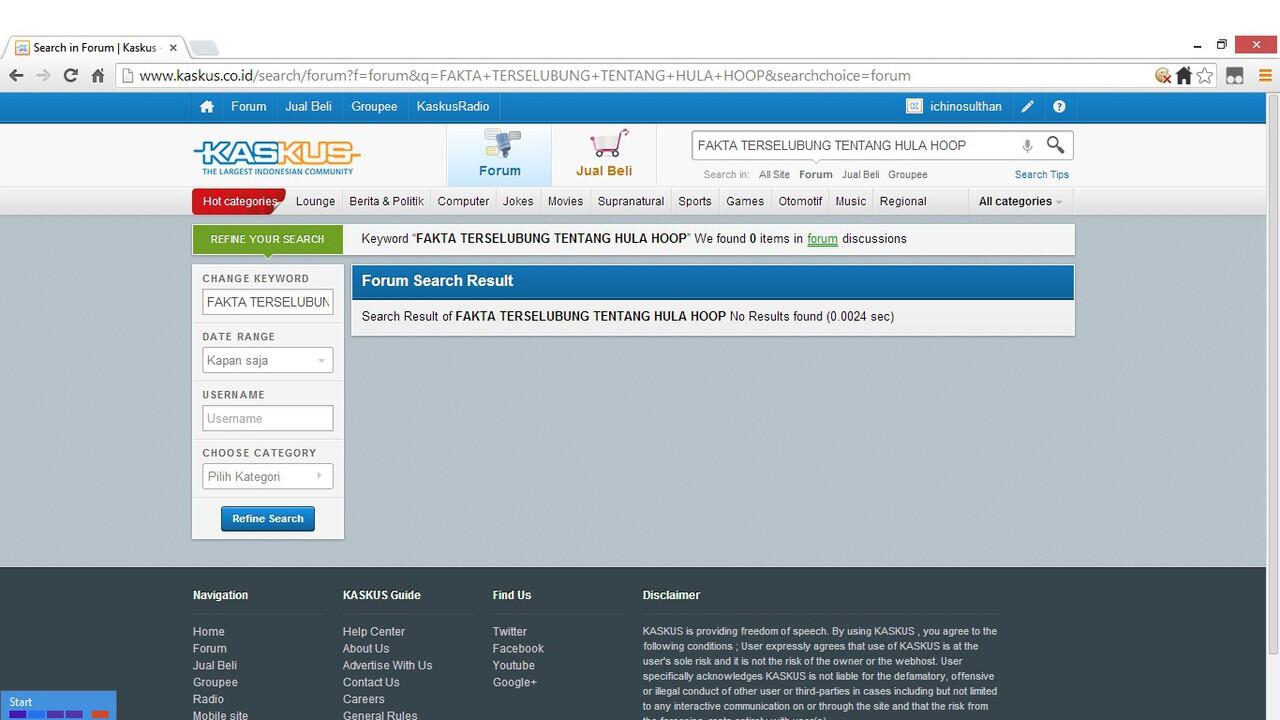Click the footer Advertise With Us link

(x=387, y=665)
